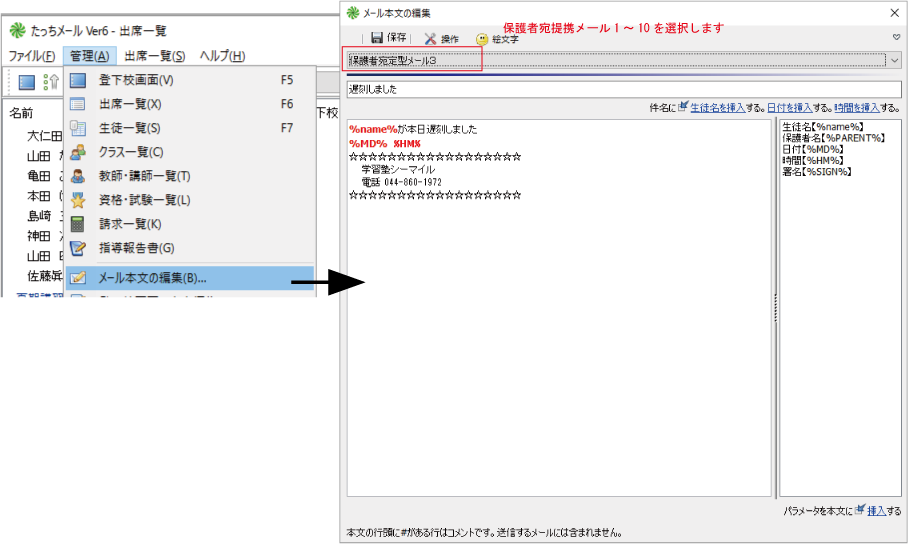Click the 指導報告書 notepad icon
The width and height of the screenshot is (908, 544).
pyautogui.click(x=78, y=249)
